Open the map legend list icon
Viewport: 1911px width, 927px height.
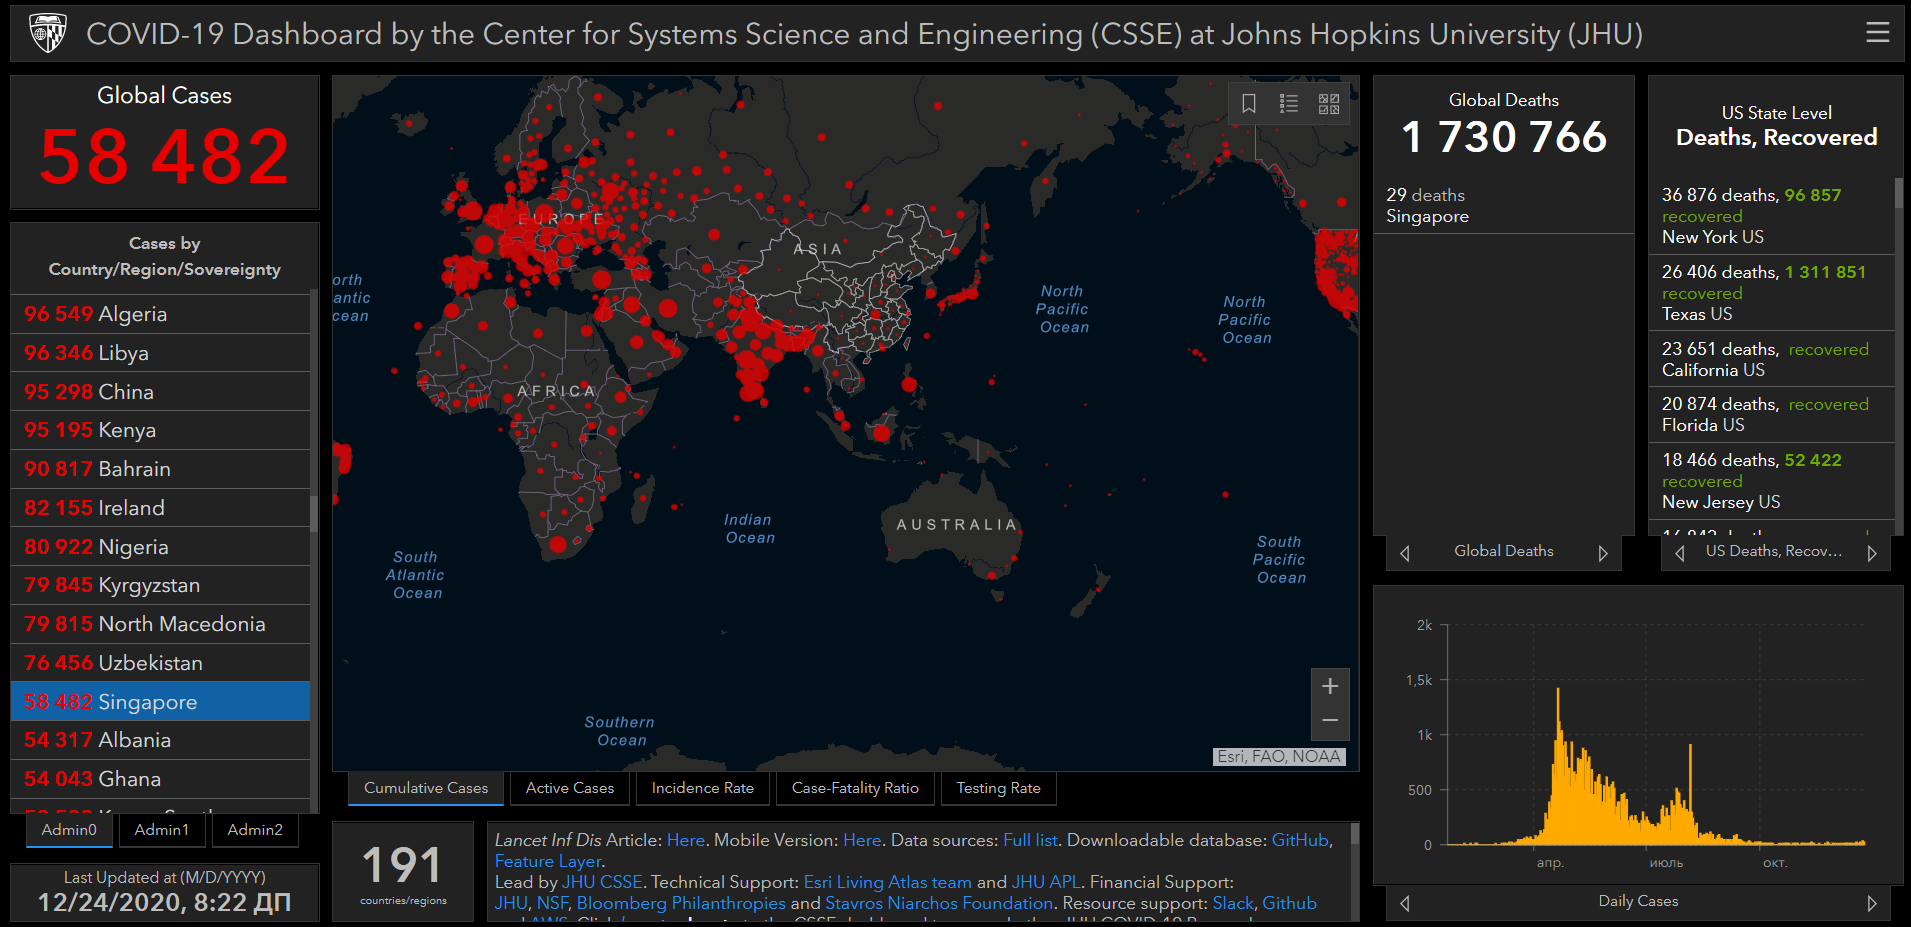click(x=1289, y=104)
